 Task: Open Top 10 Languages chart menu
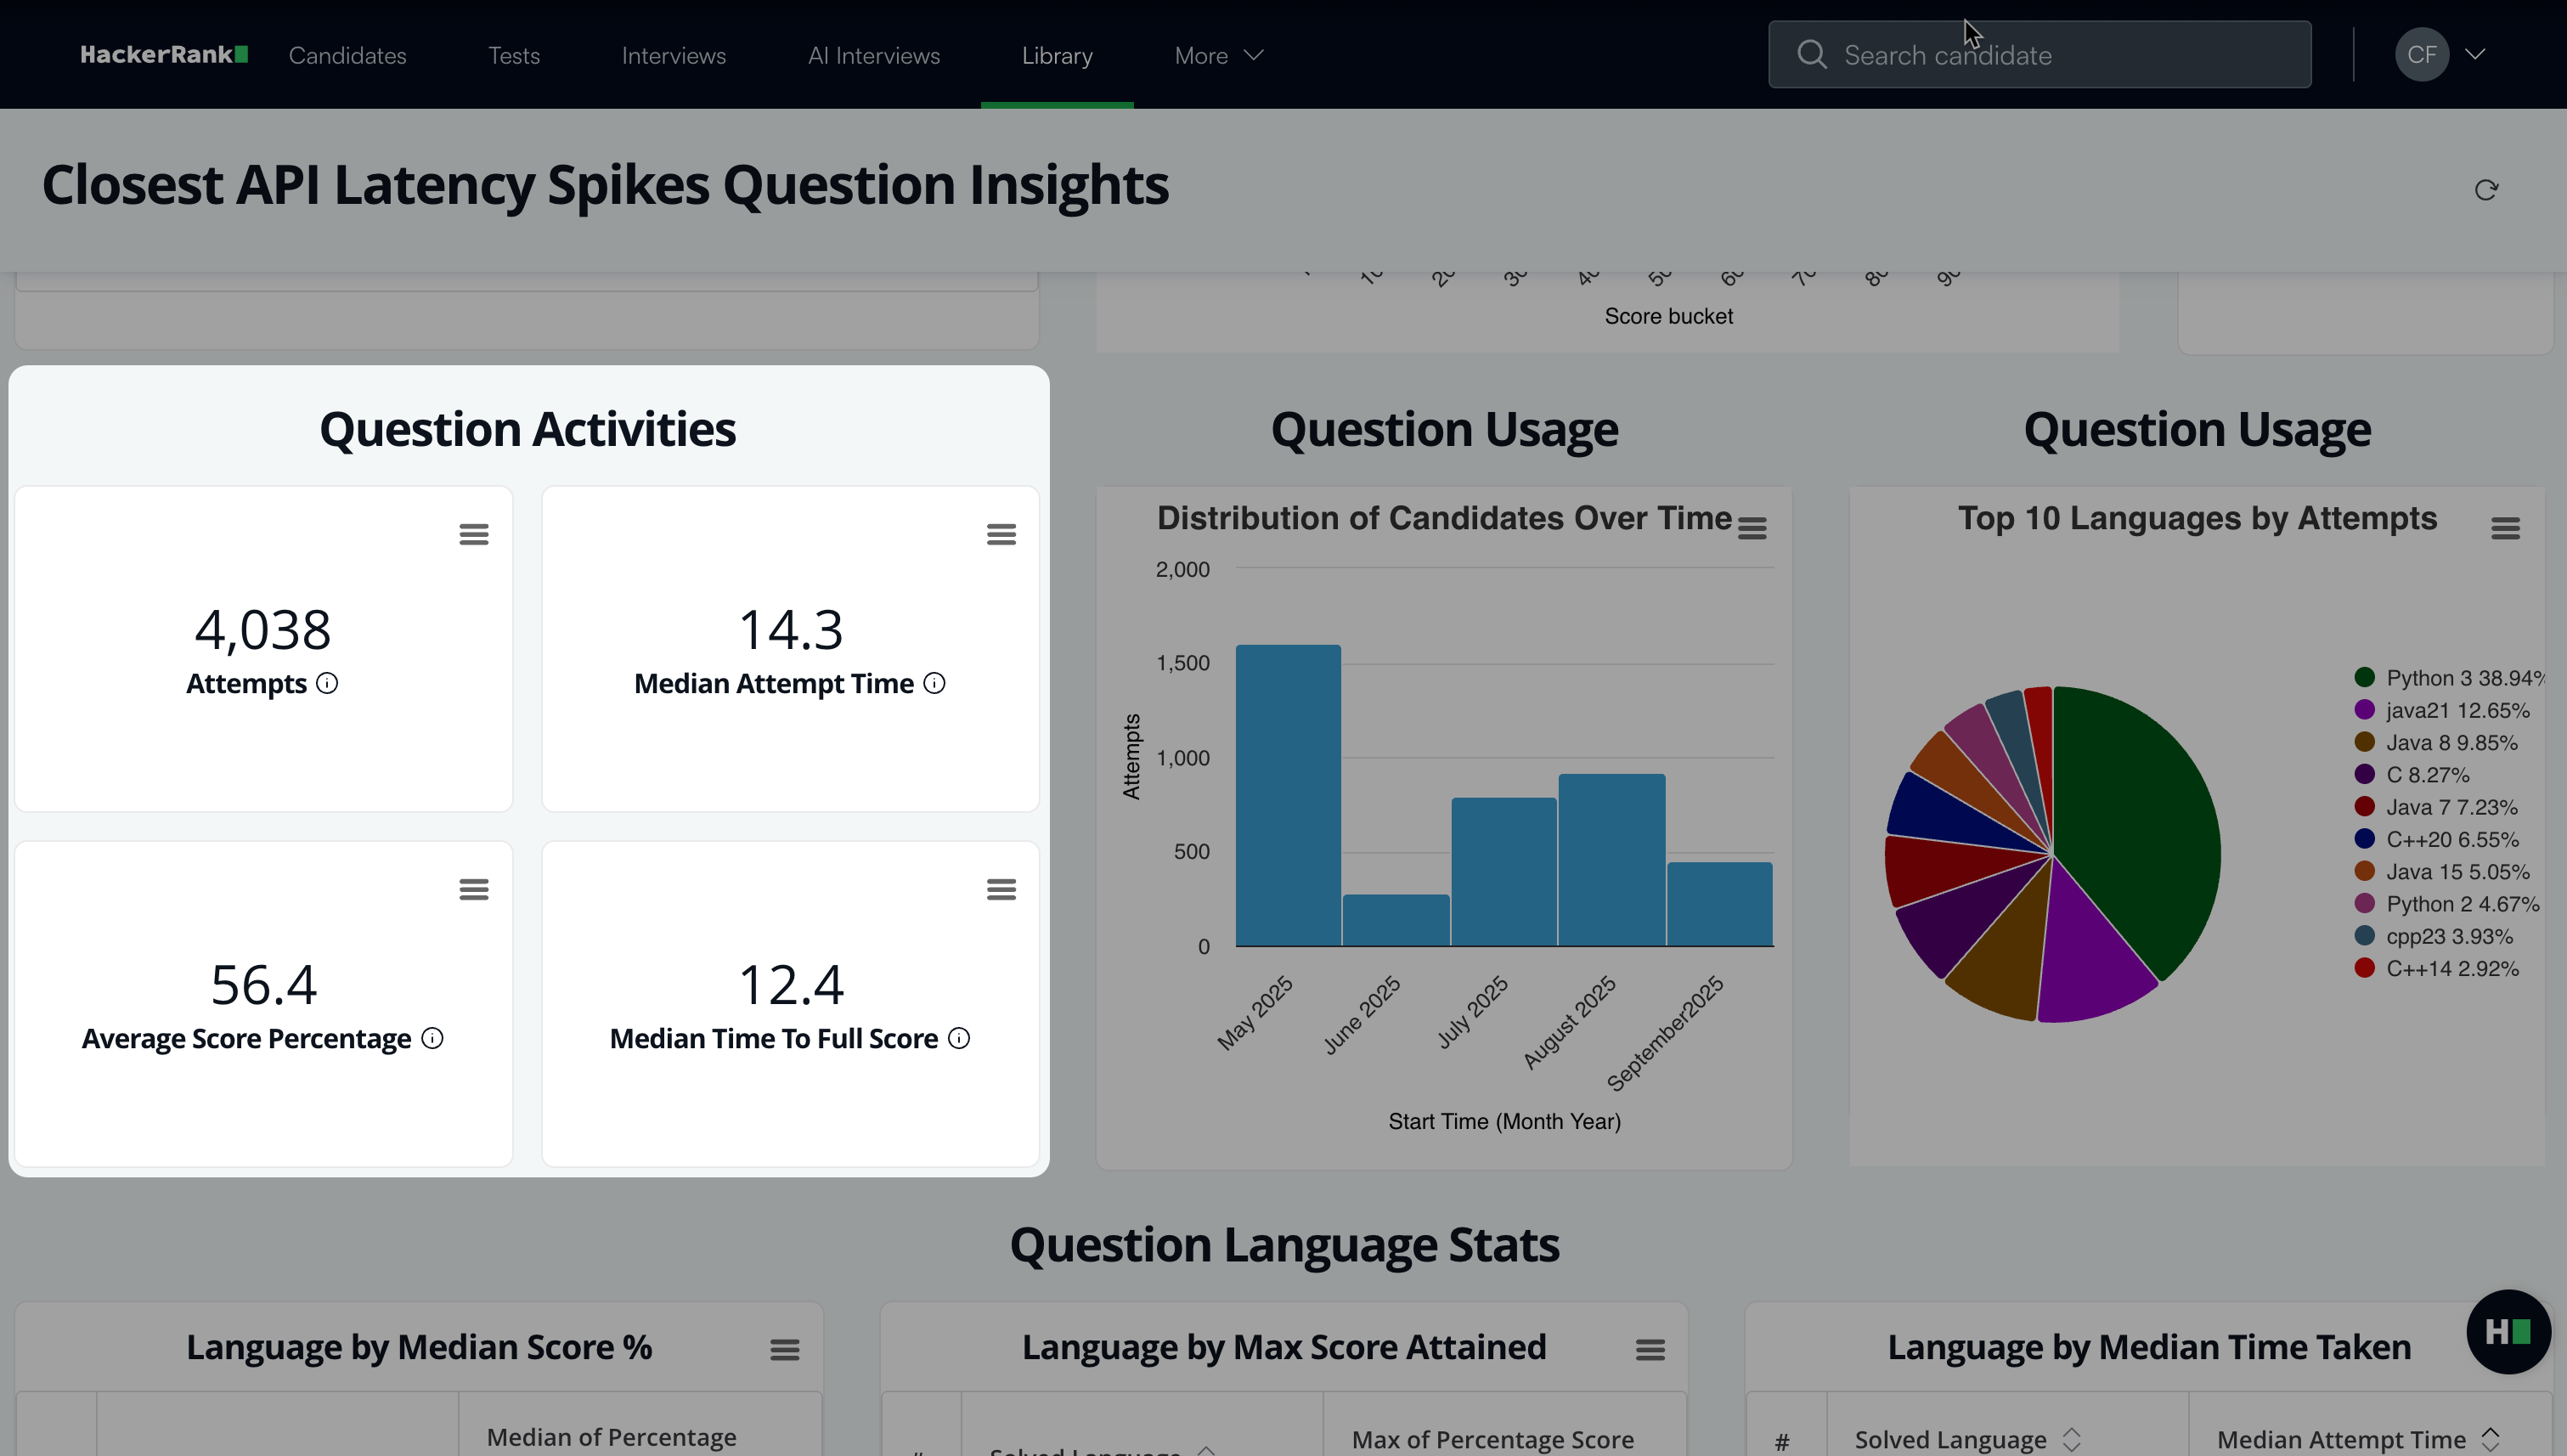click(x=2505, y=528)
